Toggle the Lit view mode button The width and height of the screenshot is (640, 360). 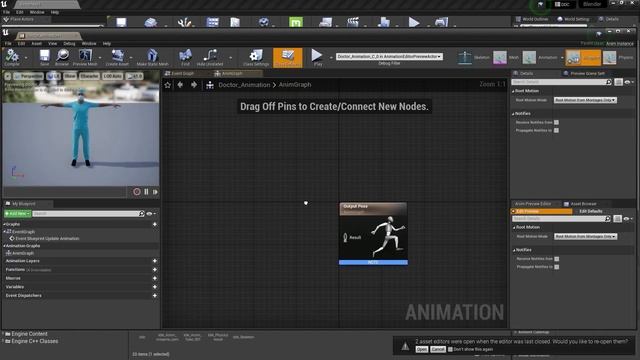point(53,76)
